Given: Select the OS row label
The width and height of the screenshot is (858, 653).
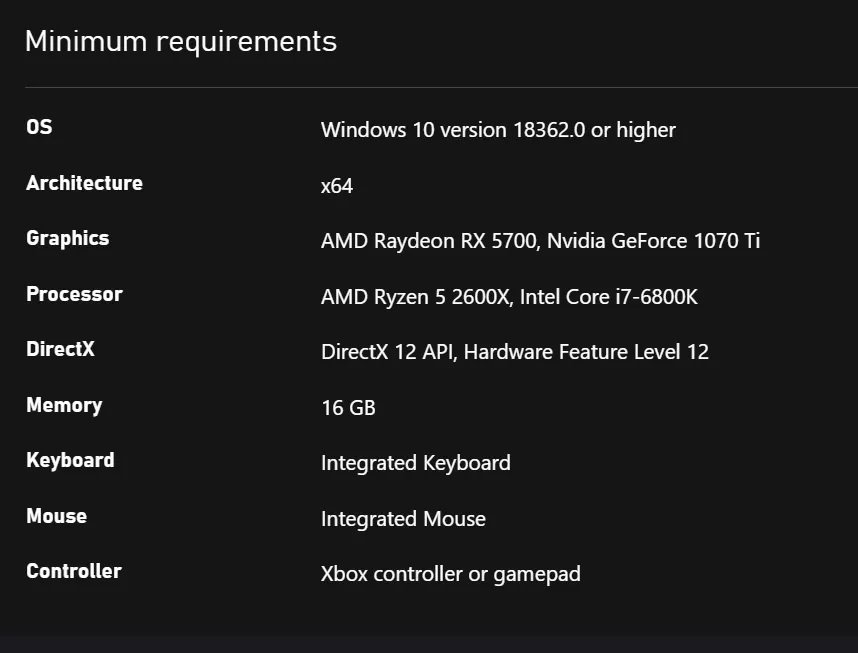Looking at the screenshot, I should click(x=39, y=128).
